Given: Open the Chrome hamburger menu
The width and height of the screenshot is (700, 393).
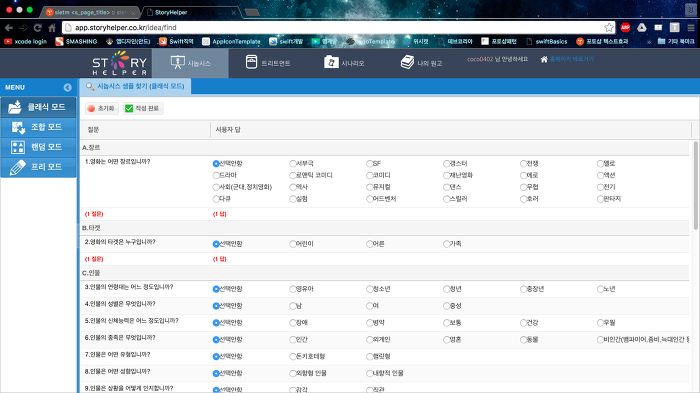Looking at the screenshot, I should pyautogui.click(x=691, y=28).
